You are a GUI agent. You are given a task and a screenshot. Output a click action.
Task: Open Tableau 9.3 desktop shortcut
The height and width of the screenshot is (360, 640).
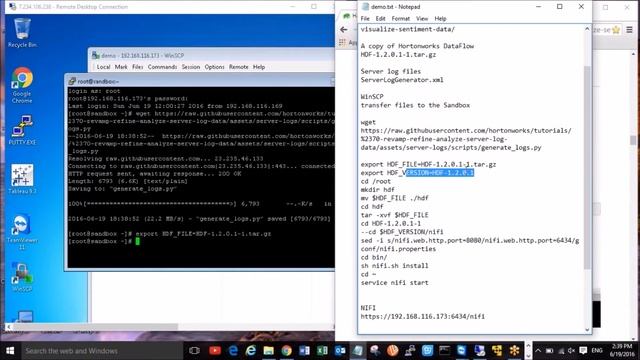point(22,179)
